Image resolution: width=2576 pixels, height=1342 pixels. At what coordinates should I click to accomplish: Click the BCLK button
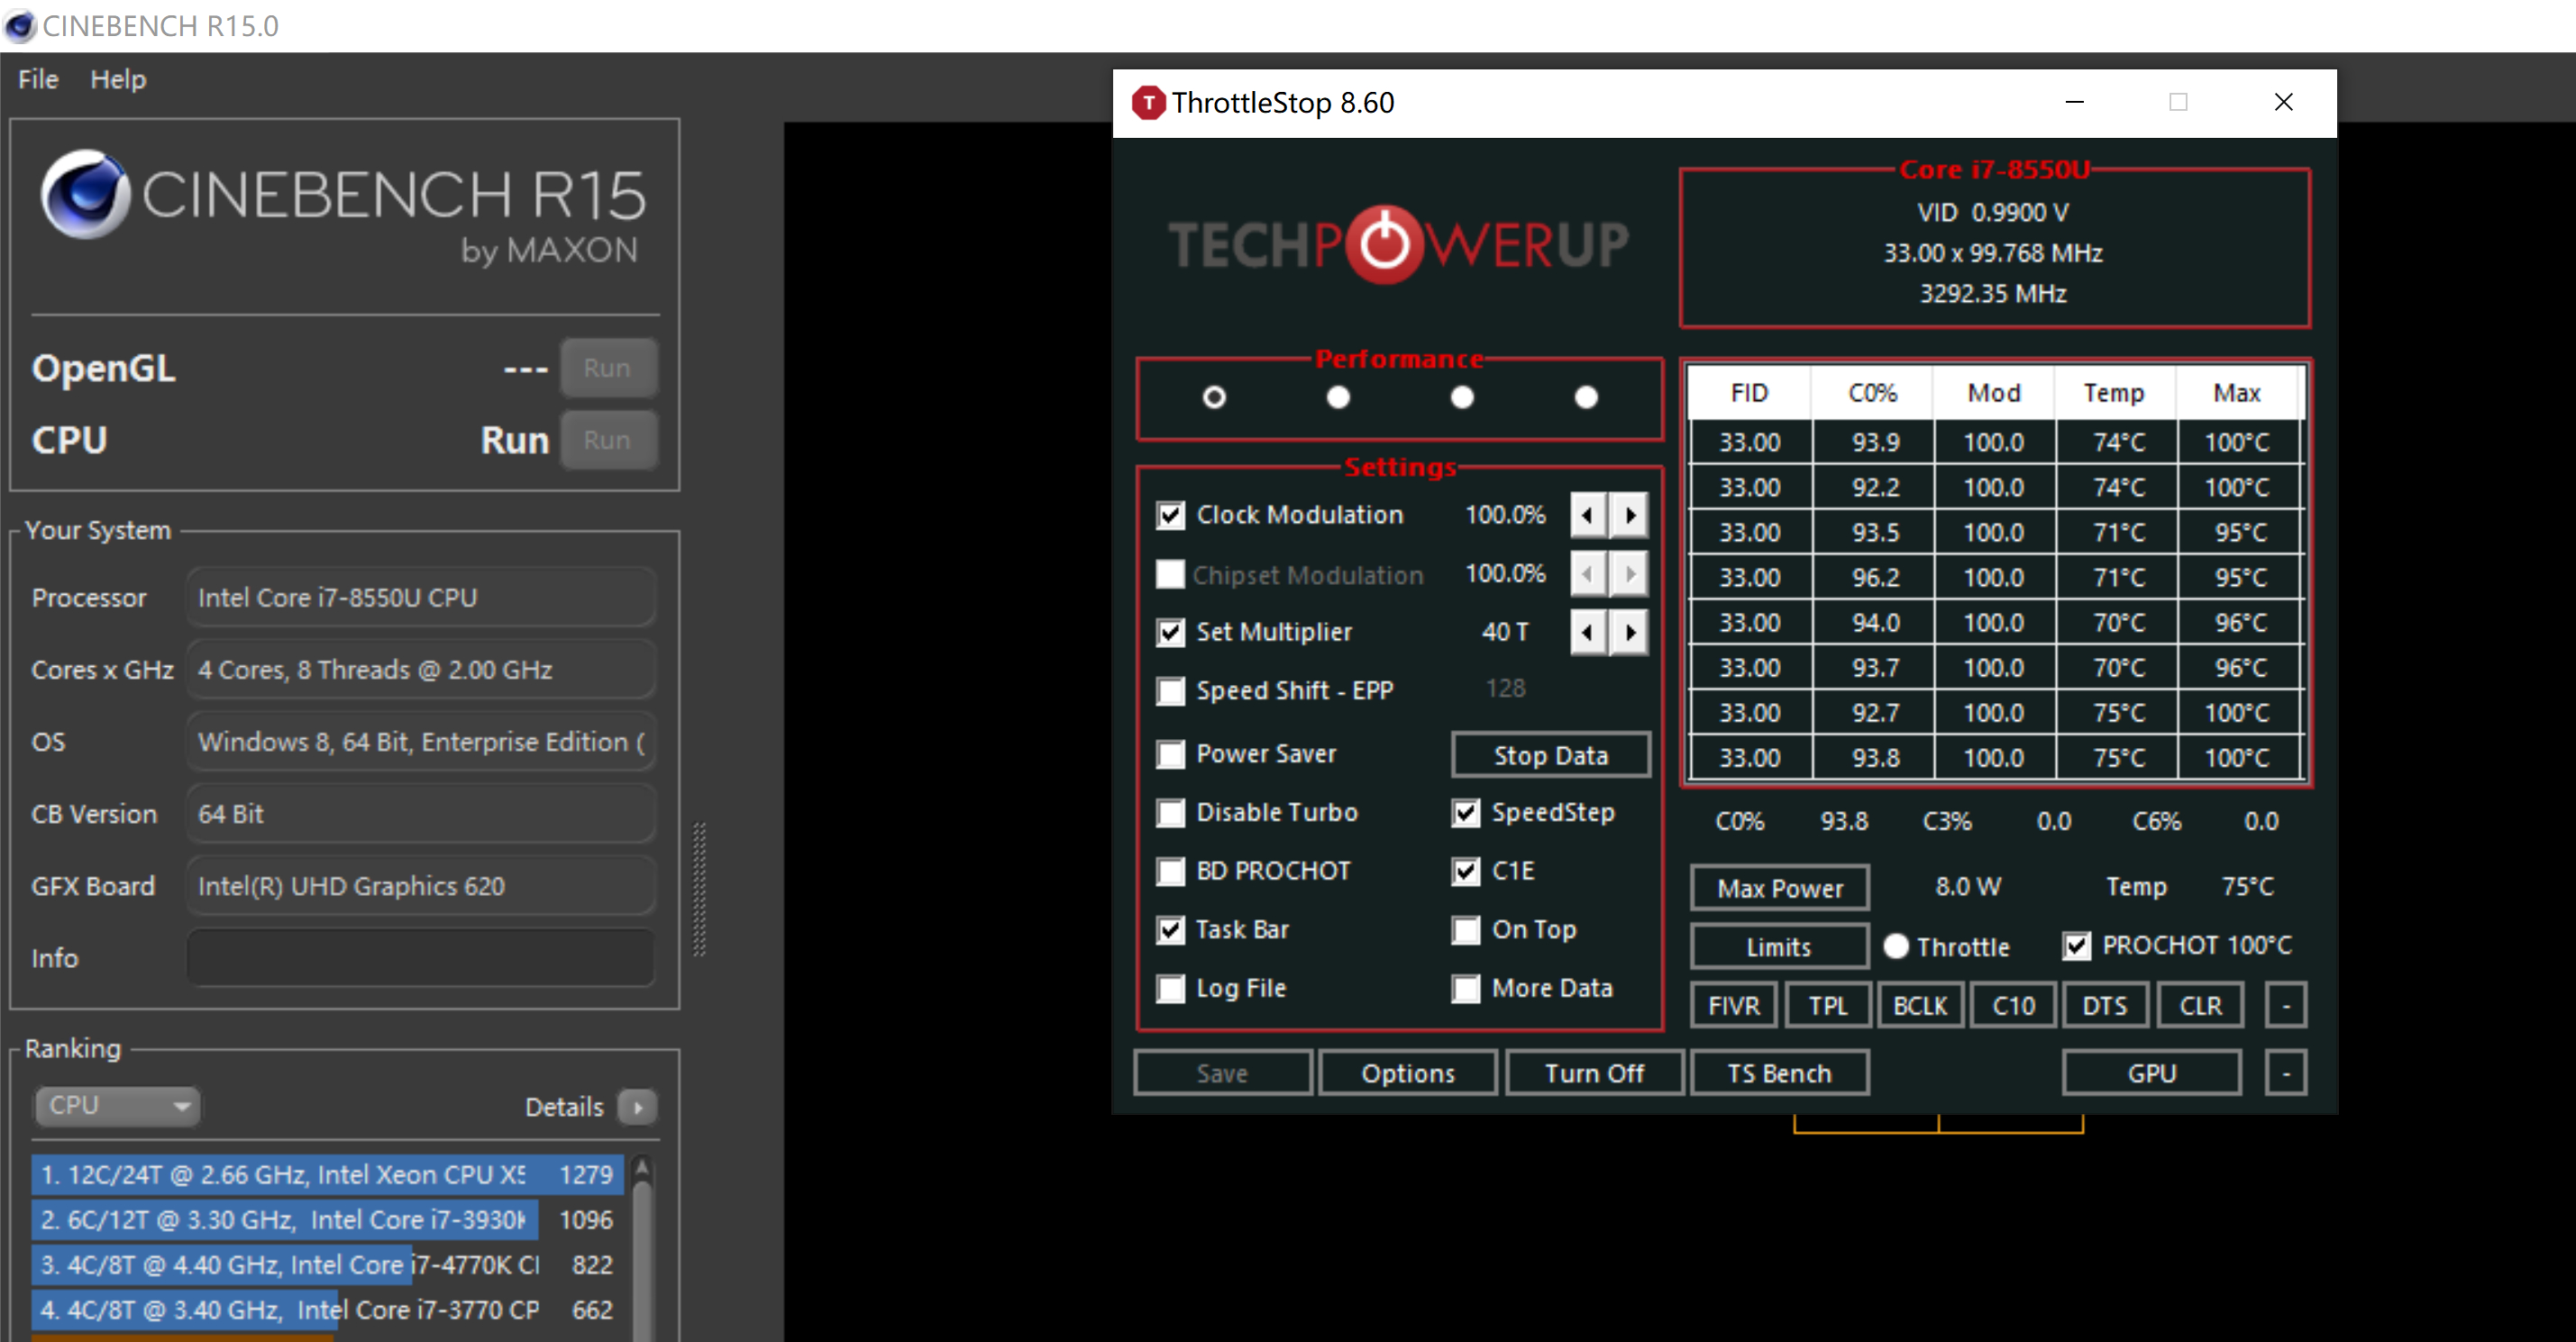(1921, 1006)
